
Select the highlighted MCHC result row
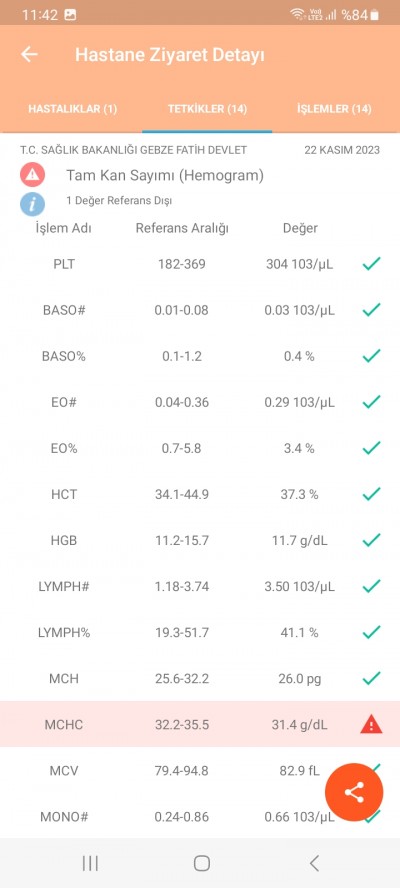[200, 724]
